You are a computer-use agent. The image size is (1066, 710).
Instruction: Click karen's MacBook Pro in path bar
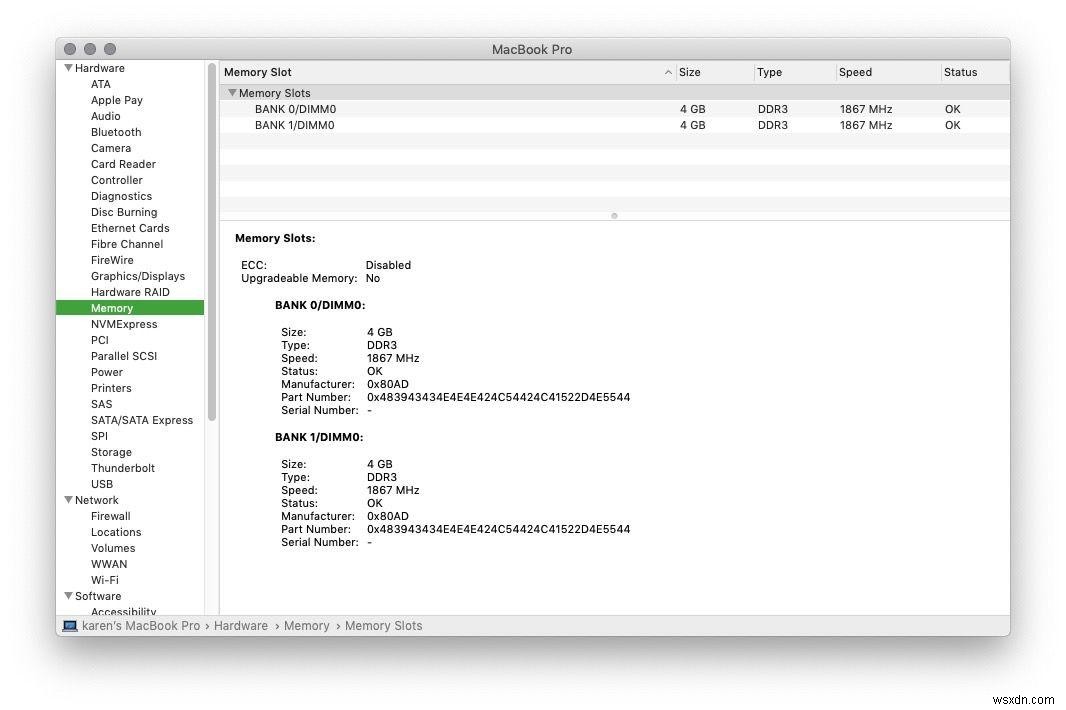coord(141,626)
